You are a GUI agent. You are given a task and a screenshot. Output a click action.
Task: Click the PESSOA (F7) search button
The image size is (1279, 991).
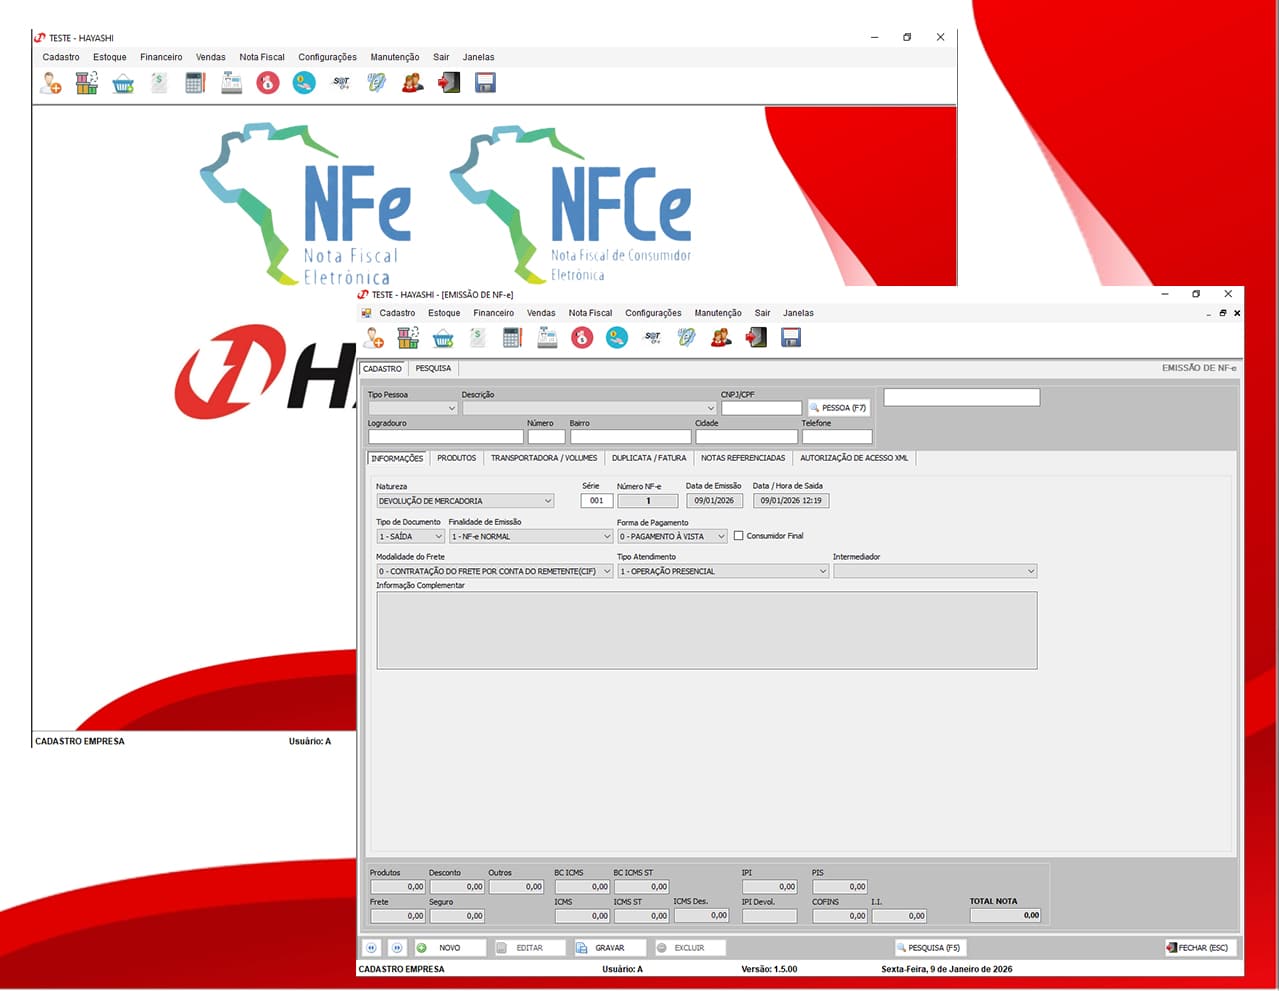[839, 408]
